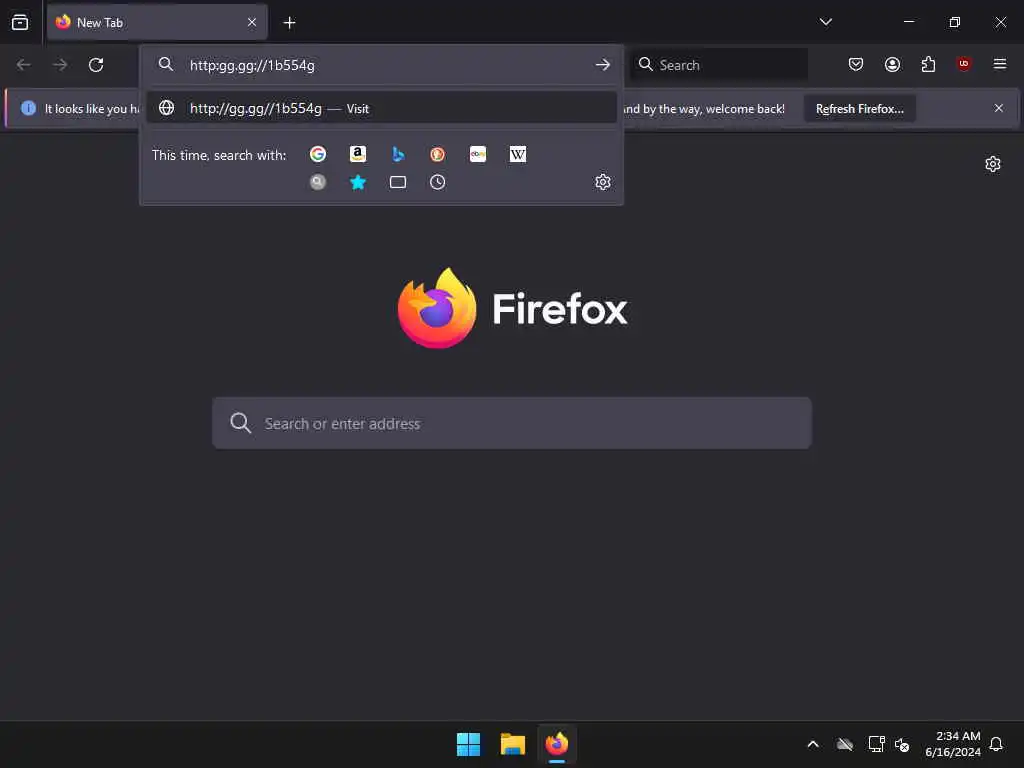Click the URL bar text http:gg.gg://1b554g
1024x768 pixels.
click(252, 65)
